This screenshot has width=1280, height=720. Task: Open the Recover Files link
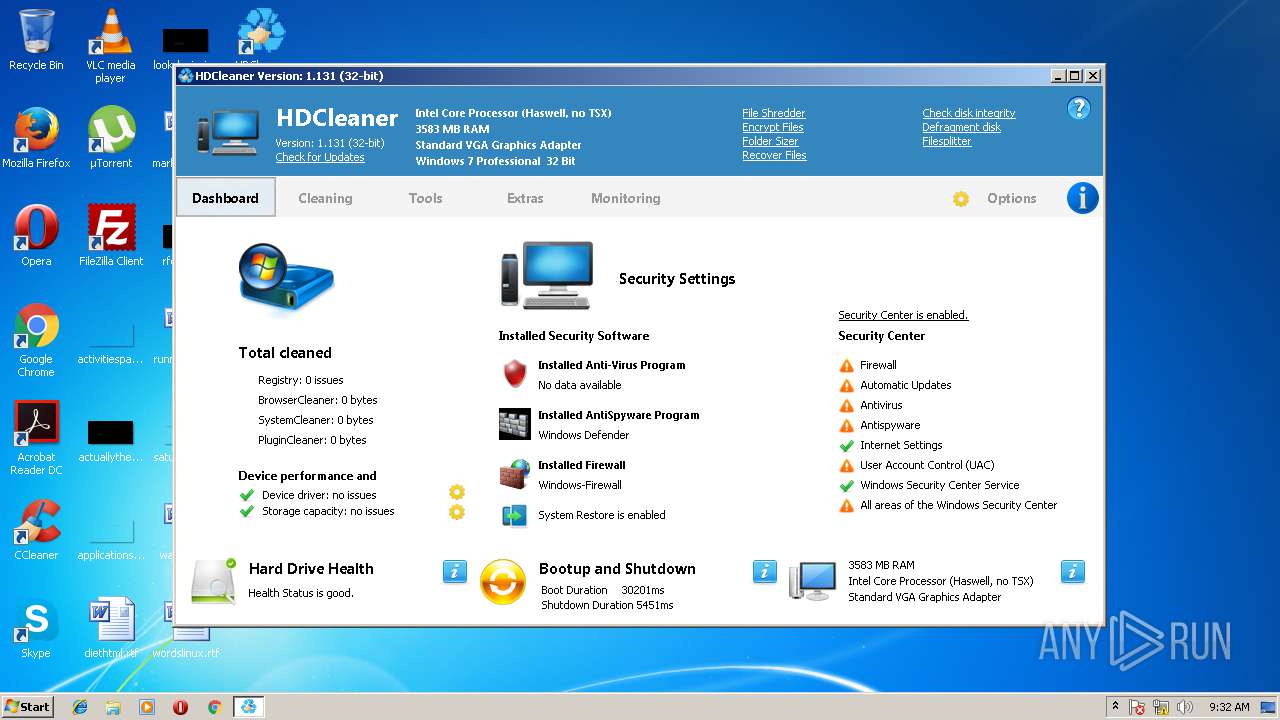[774, 156]
